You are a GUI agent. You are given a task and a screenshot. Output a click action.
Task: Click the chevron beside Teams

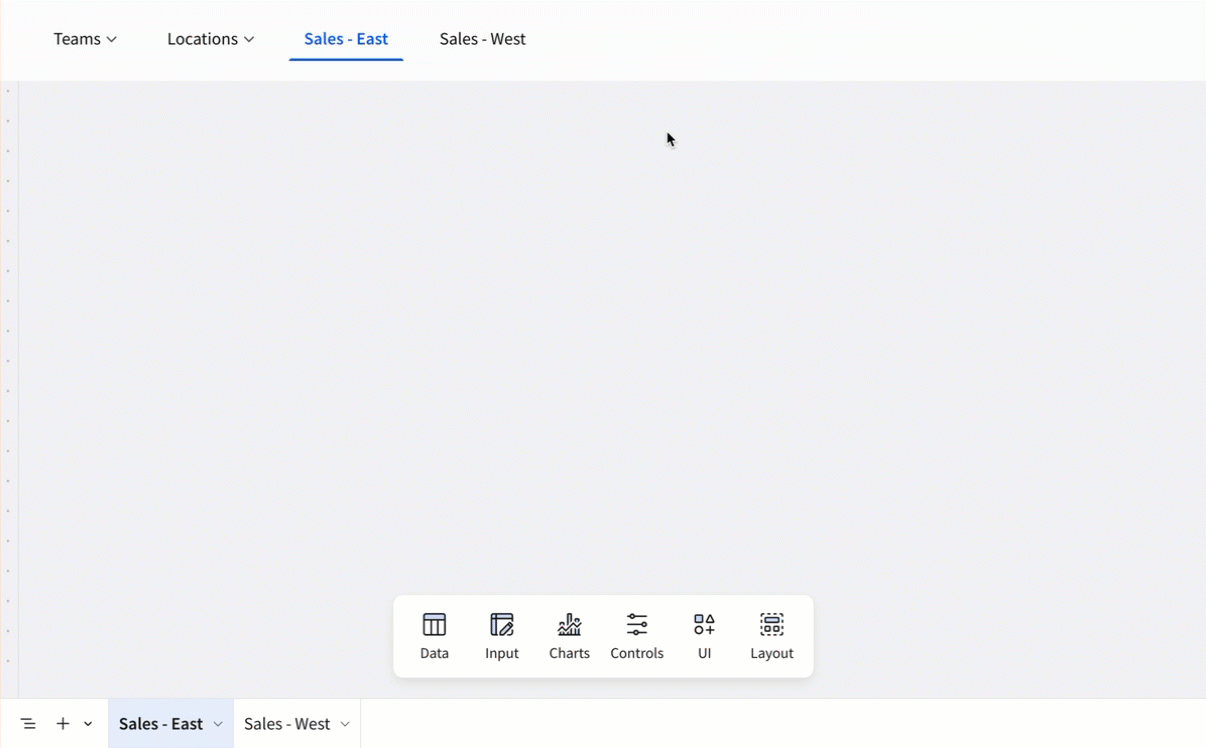click(x=112, y=40)
